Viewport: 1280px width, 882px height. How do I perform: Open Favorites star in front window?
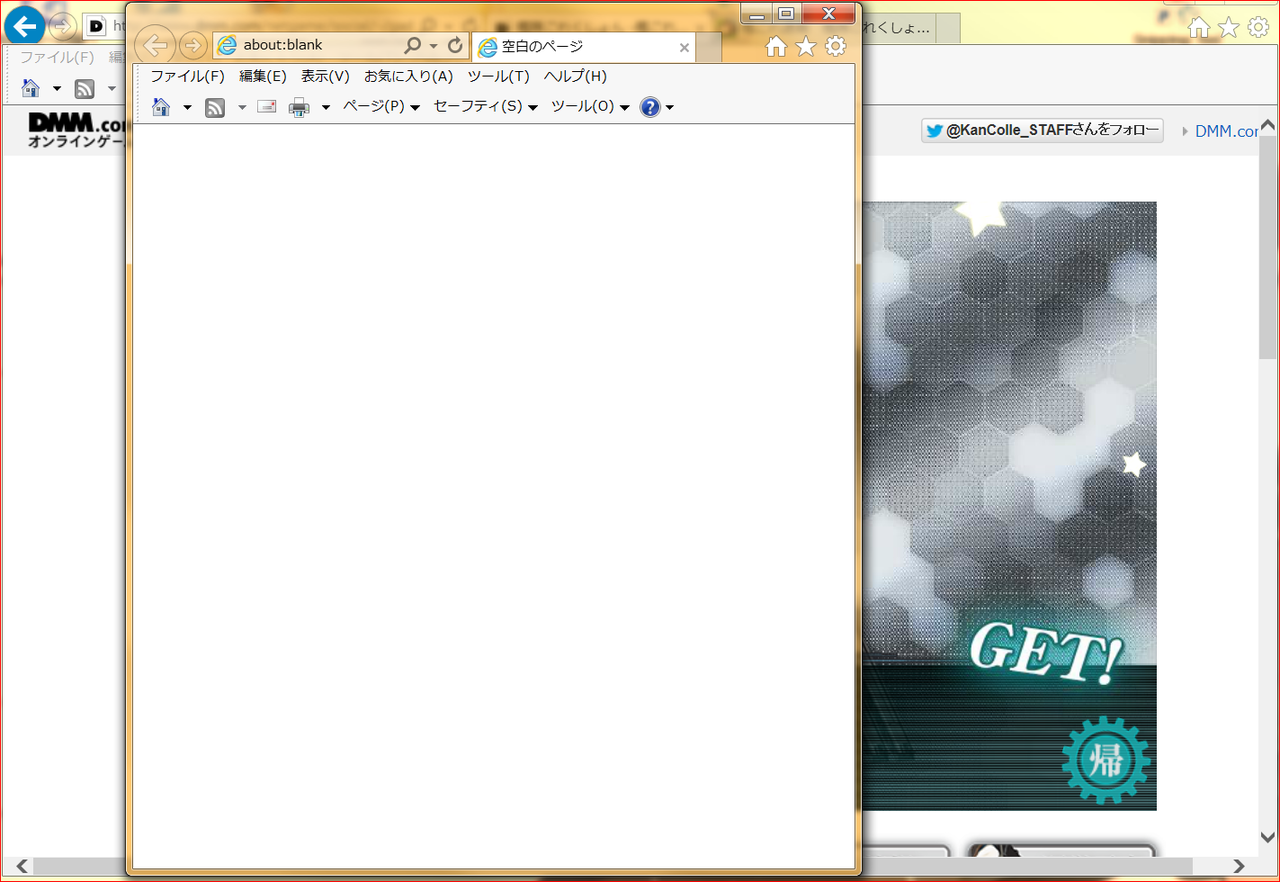pyautogui.click(x=805, y=46)
